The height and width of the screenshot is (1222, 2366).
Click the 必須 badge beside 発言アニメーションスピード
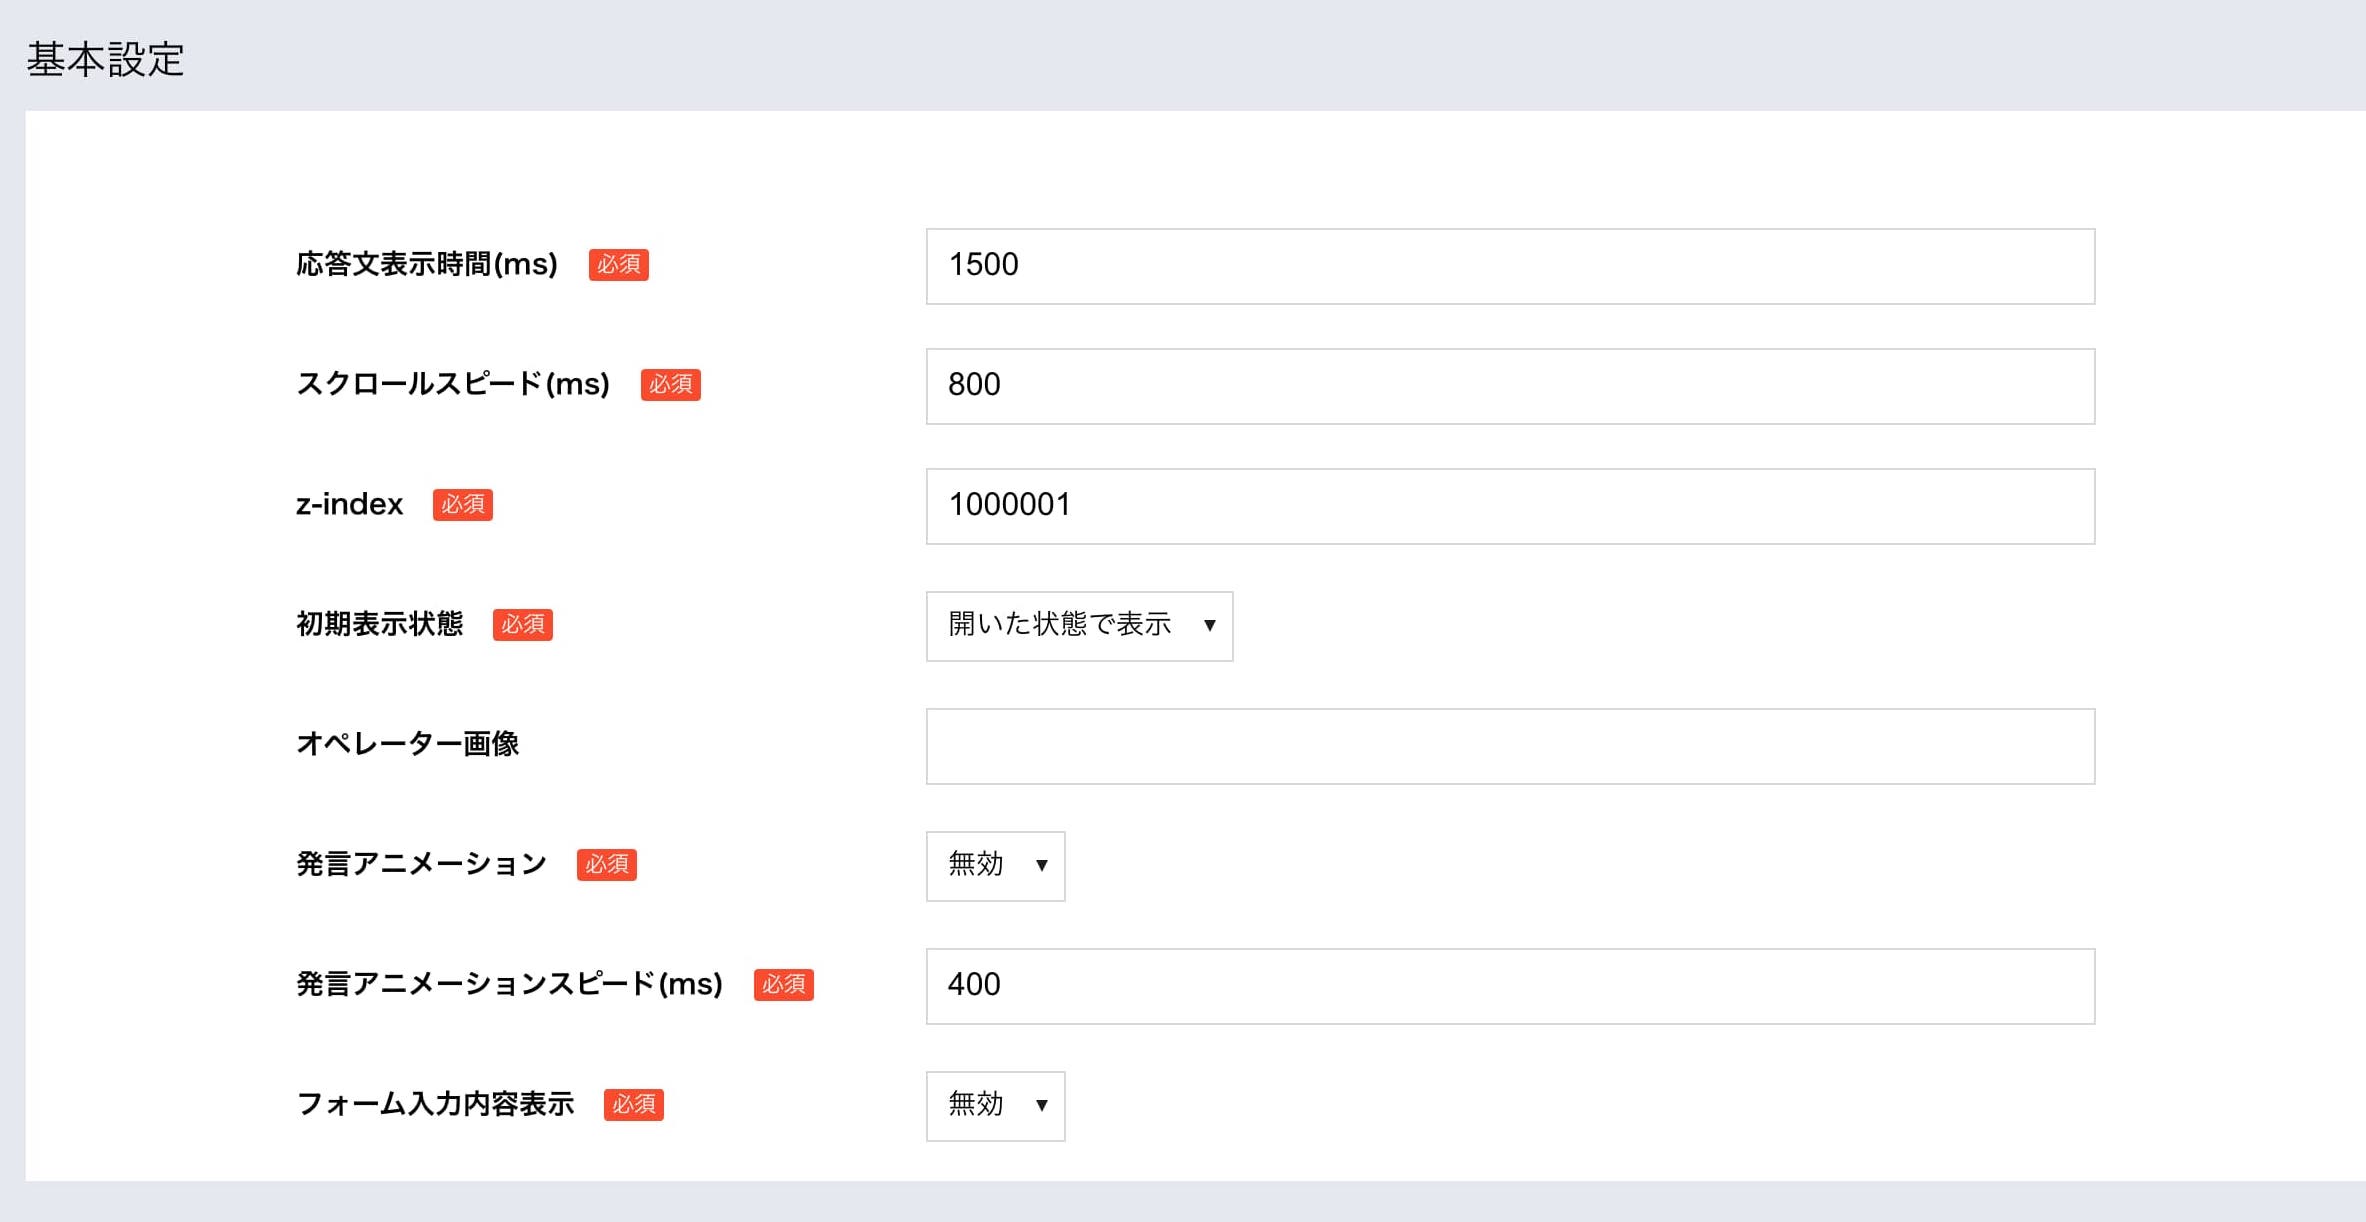pos(785,985)
